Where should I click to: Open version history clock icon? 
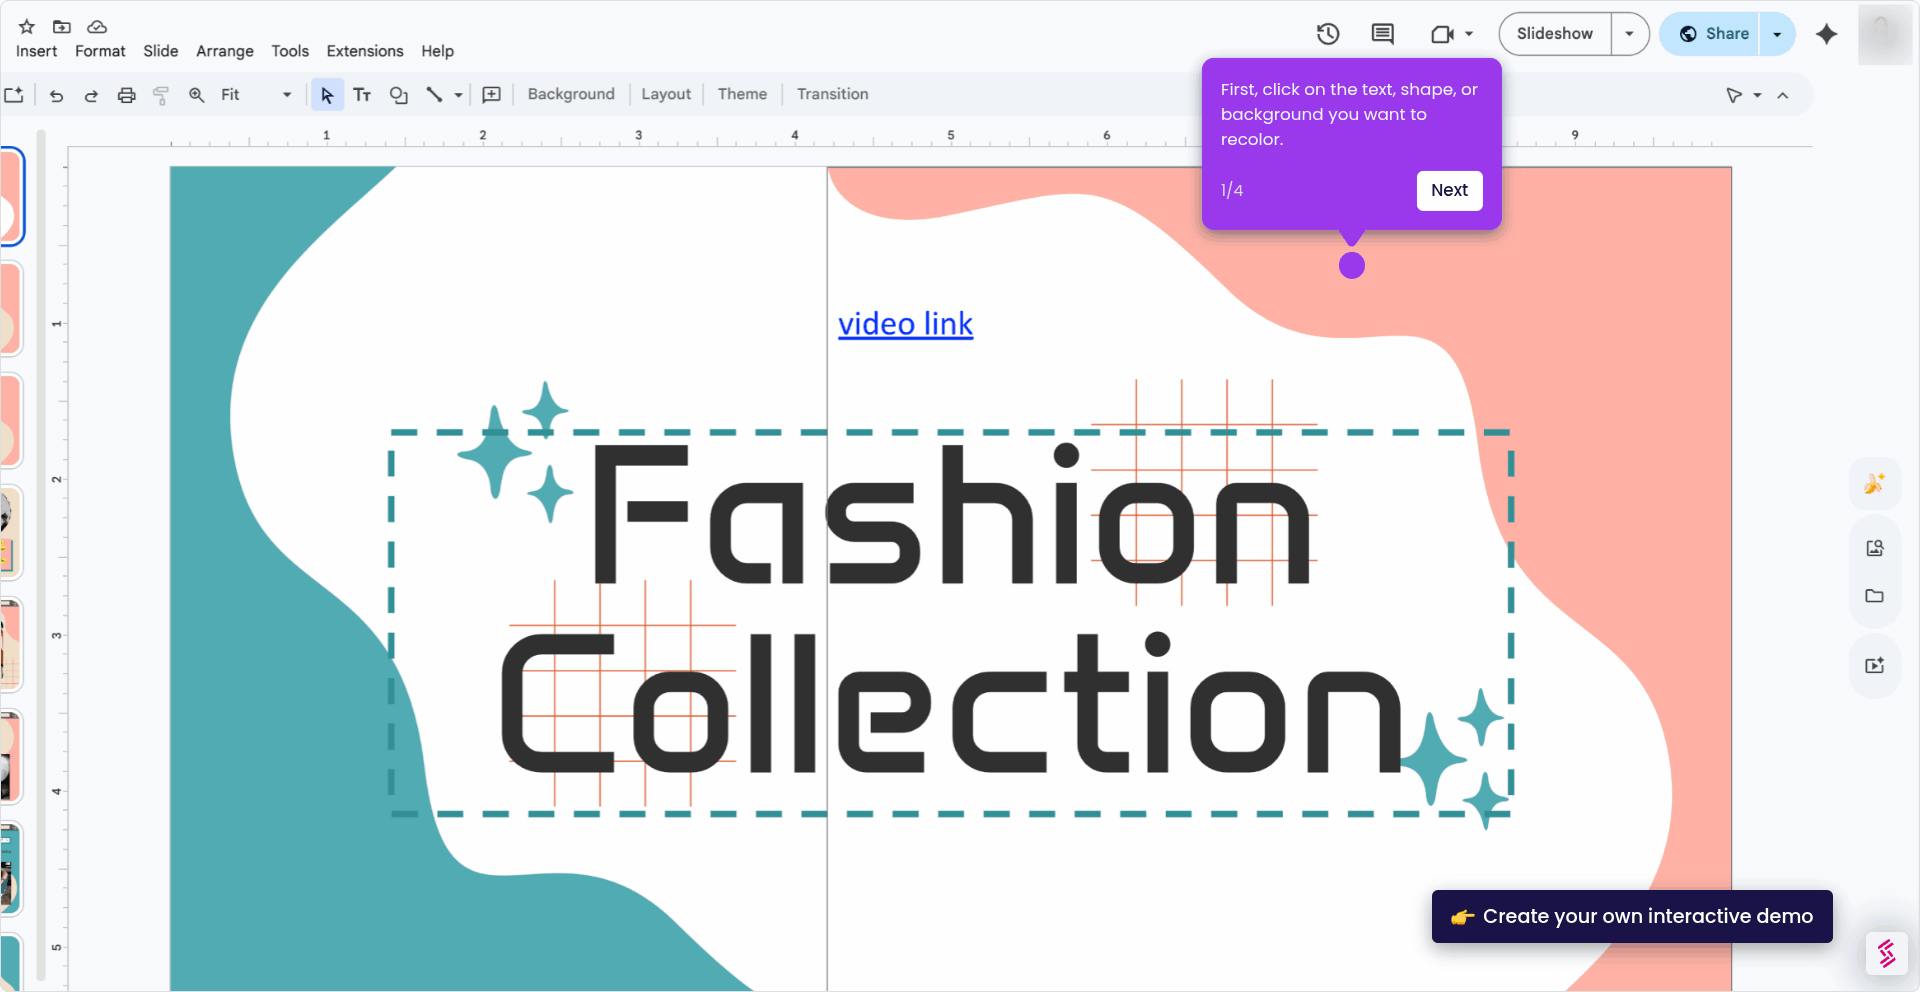point(1328,34)
